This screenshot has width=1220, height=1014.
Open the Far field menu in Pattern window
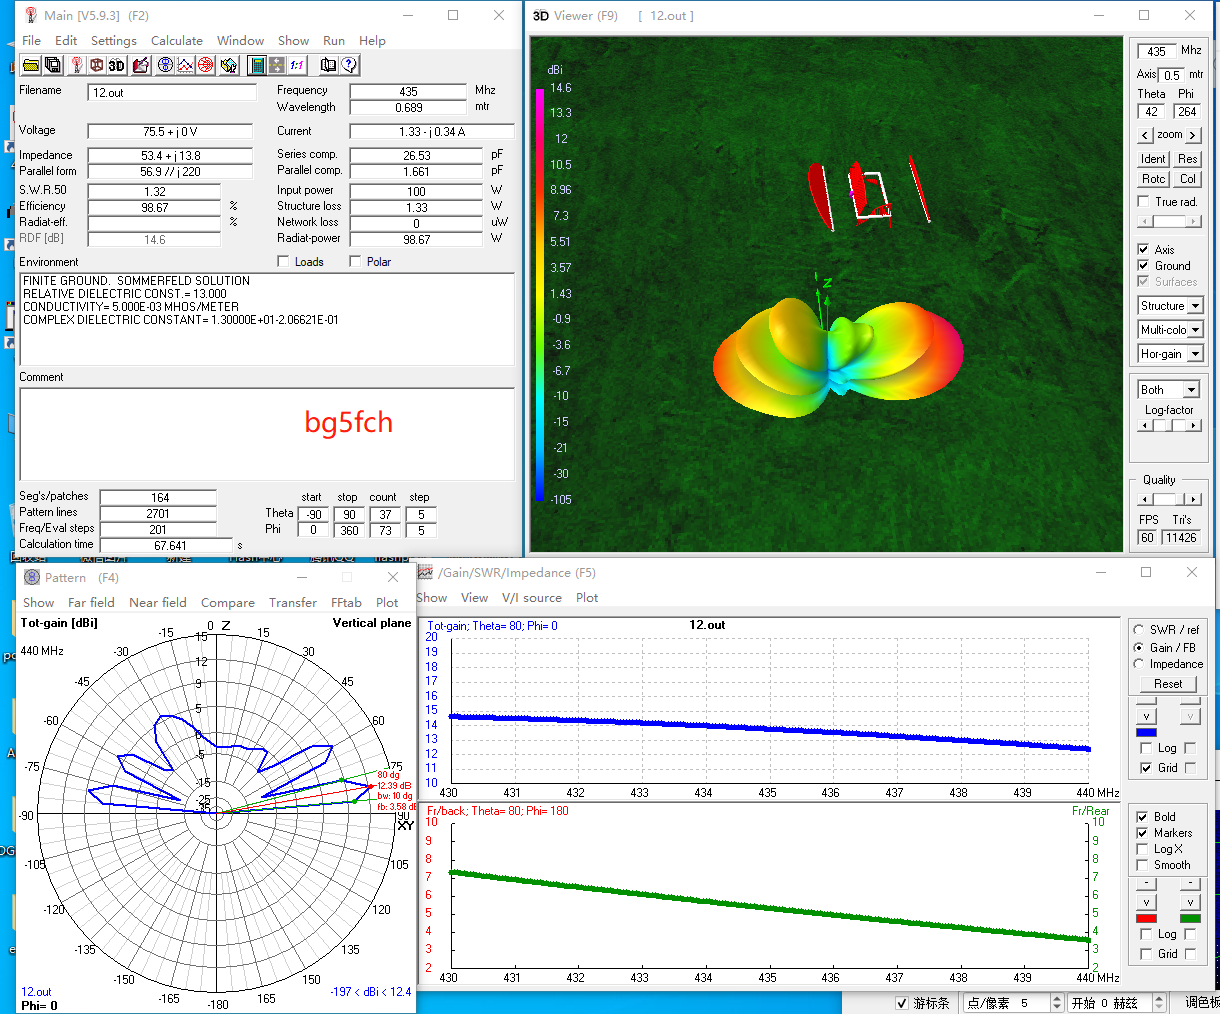tap(91, 603)
